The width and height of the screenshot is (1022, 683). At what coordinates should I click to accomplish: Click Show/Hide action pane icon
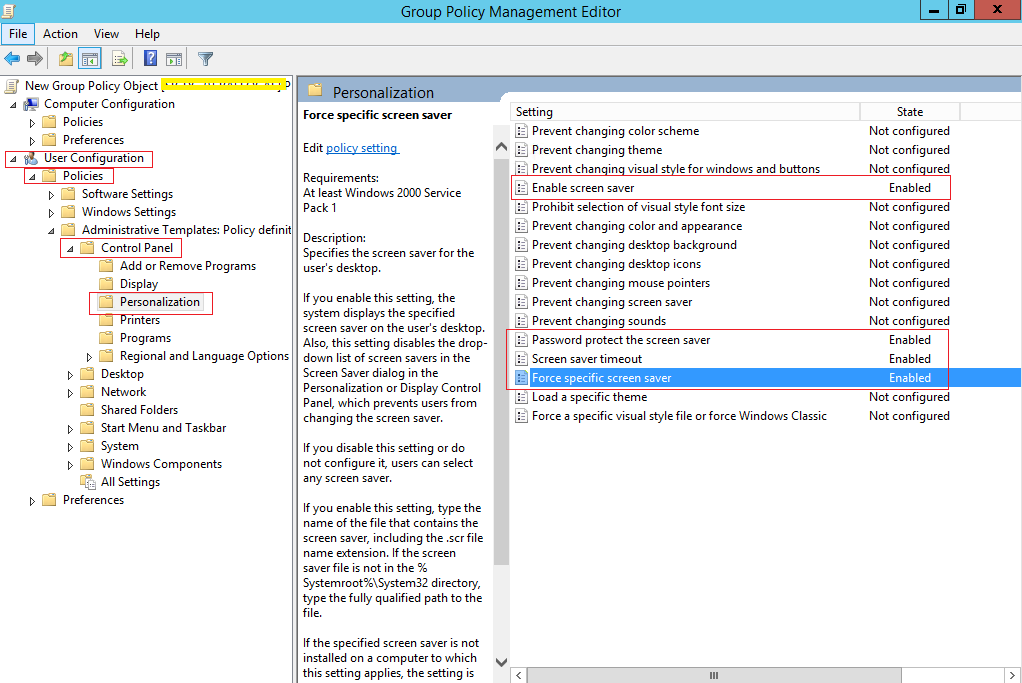[x=174, y=59]
